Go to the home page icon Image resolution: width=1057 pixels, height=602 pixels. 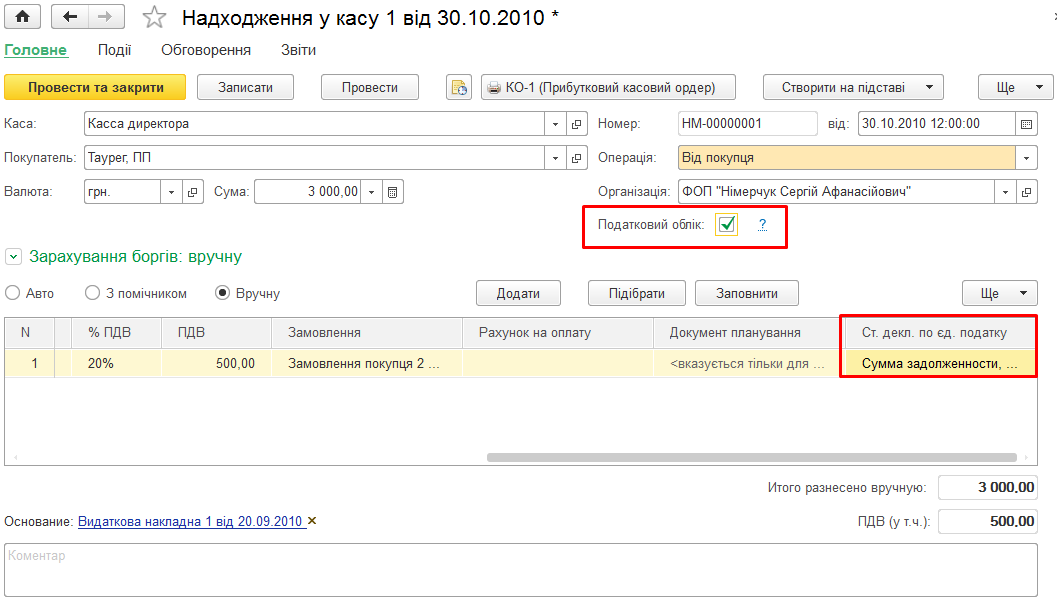point(22,17)
